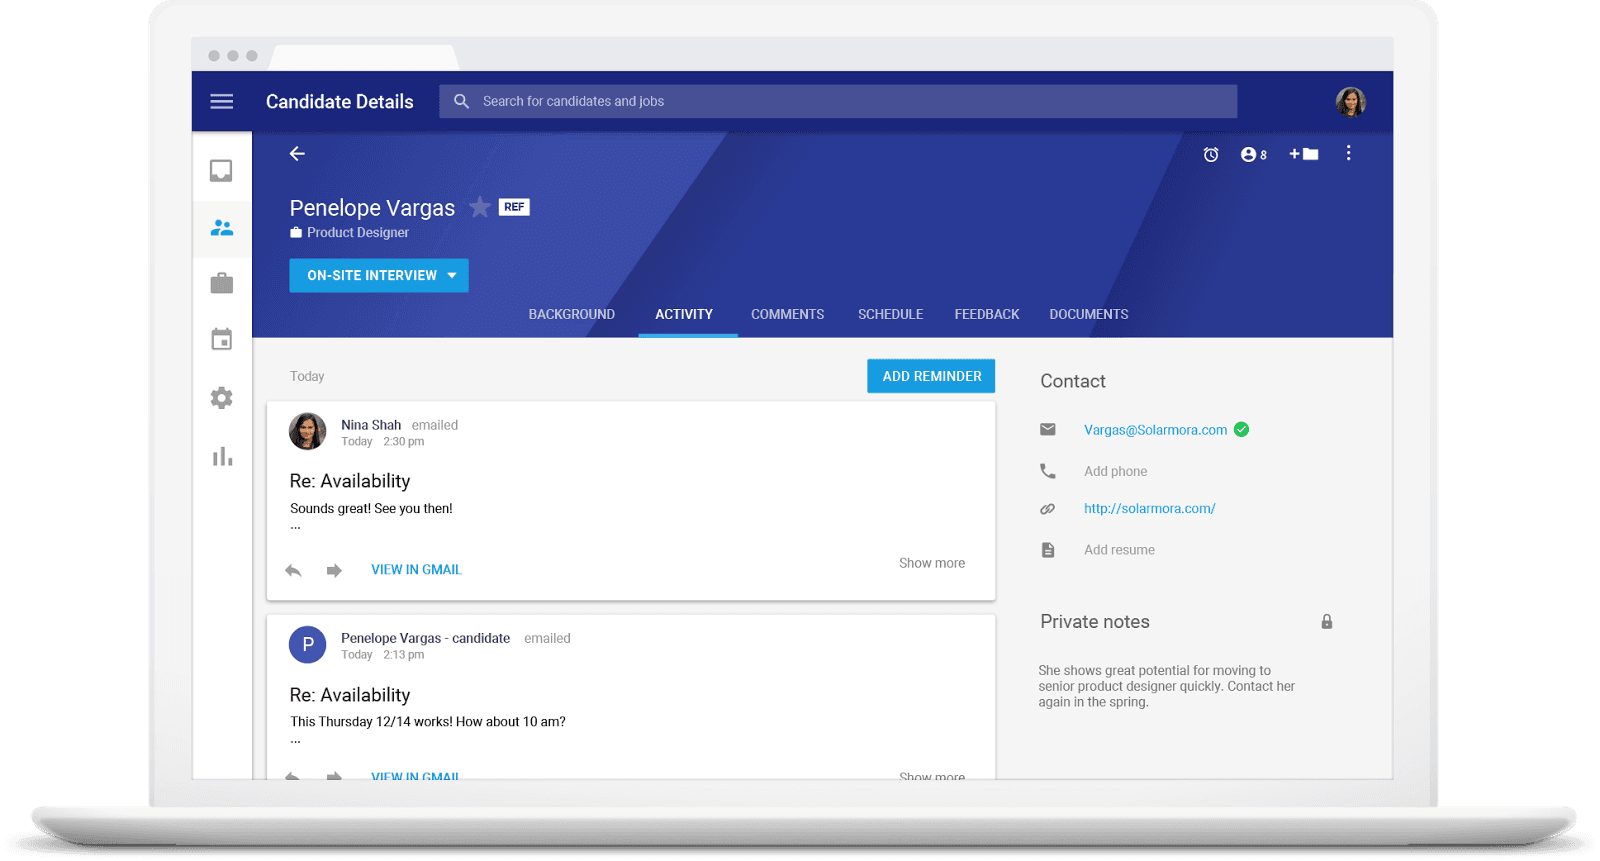Viewport: 1600px width, 861px height.
Task: Open the inbox icon in sidebar
Action: point(221,171)
